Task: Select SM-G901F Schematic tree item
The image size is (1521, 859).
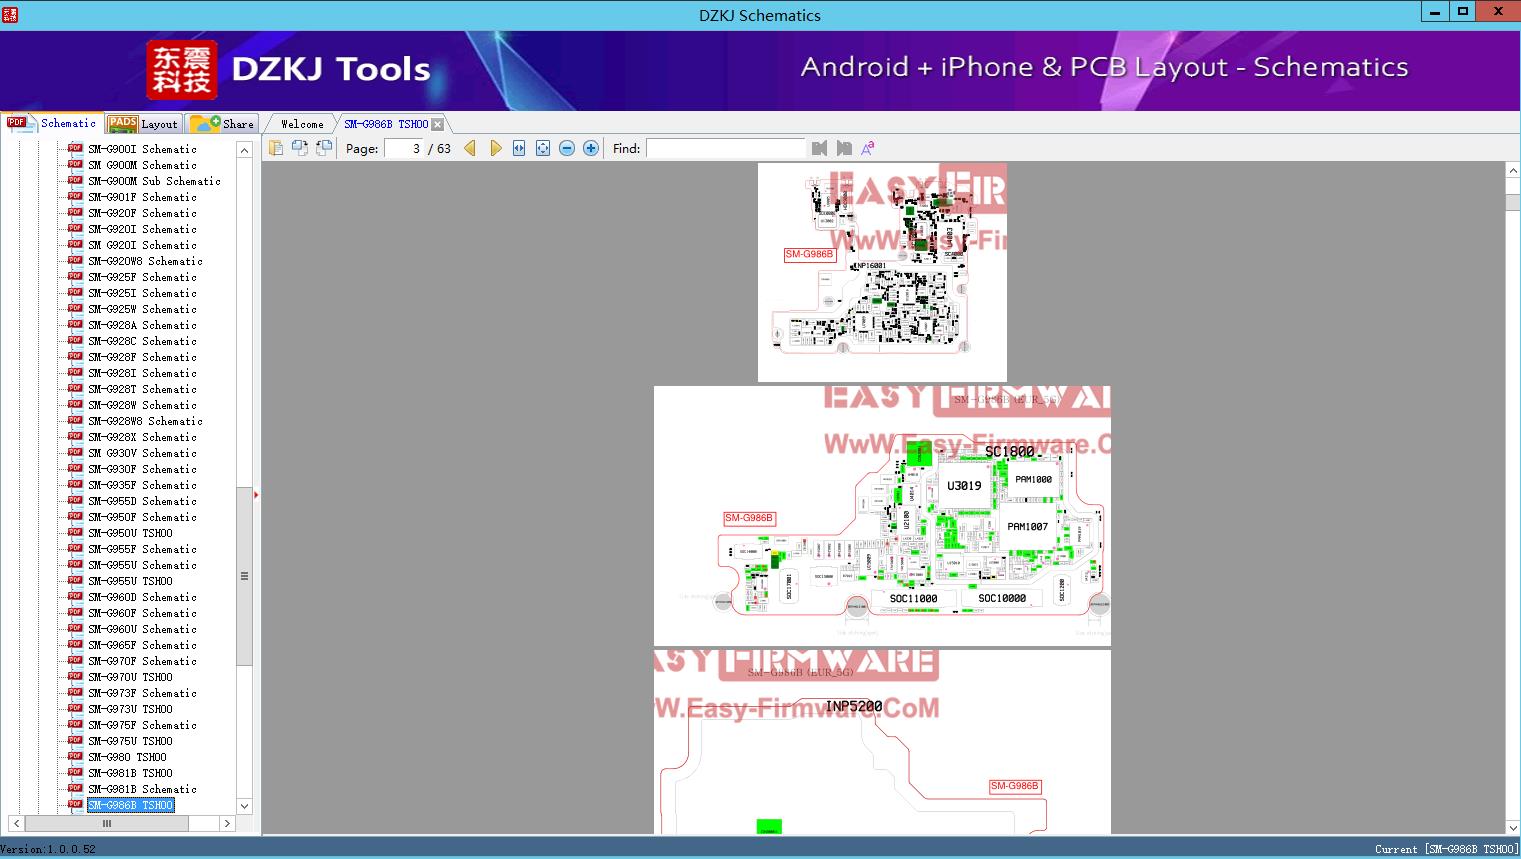Action: tap(142, 197)
